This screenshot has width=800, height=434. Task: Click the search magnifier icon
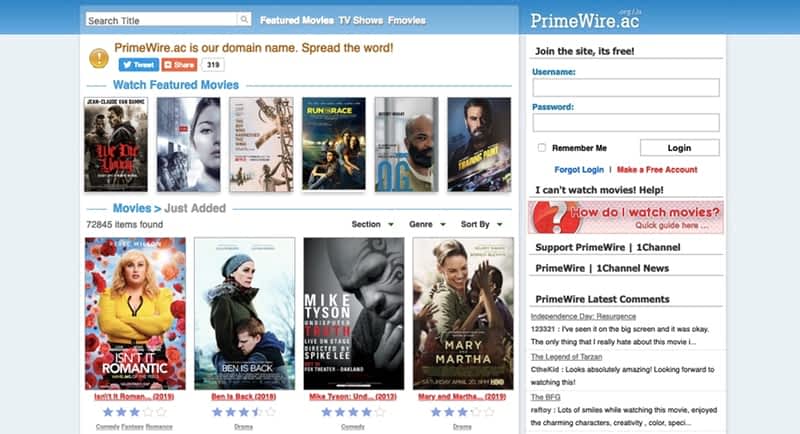coord(244,19)
